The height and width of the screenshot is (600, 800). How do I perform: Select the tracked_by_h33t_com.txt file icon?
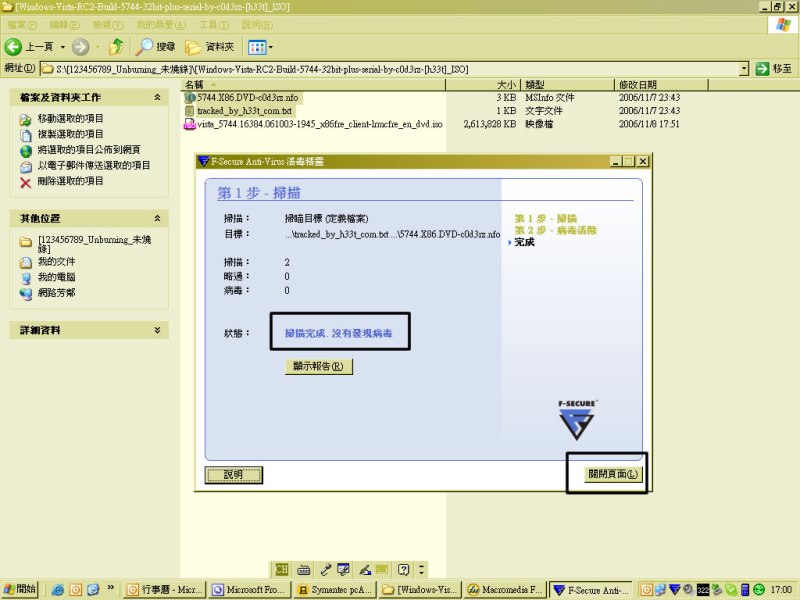click(x=190, y=110)
